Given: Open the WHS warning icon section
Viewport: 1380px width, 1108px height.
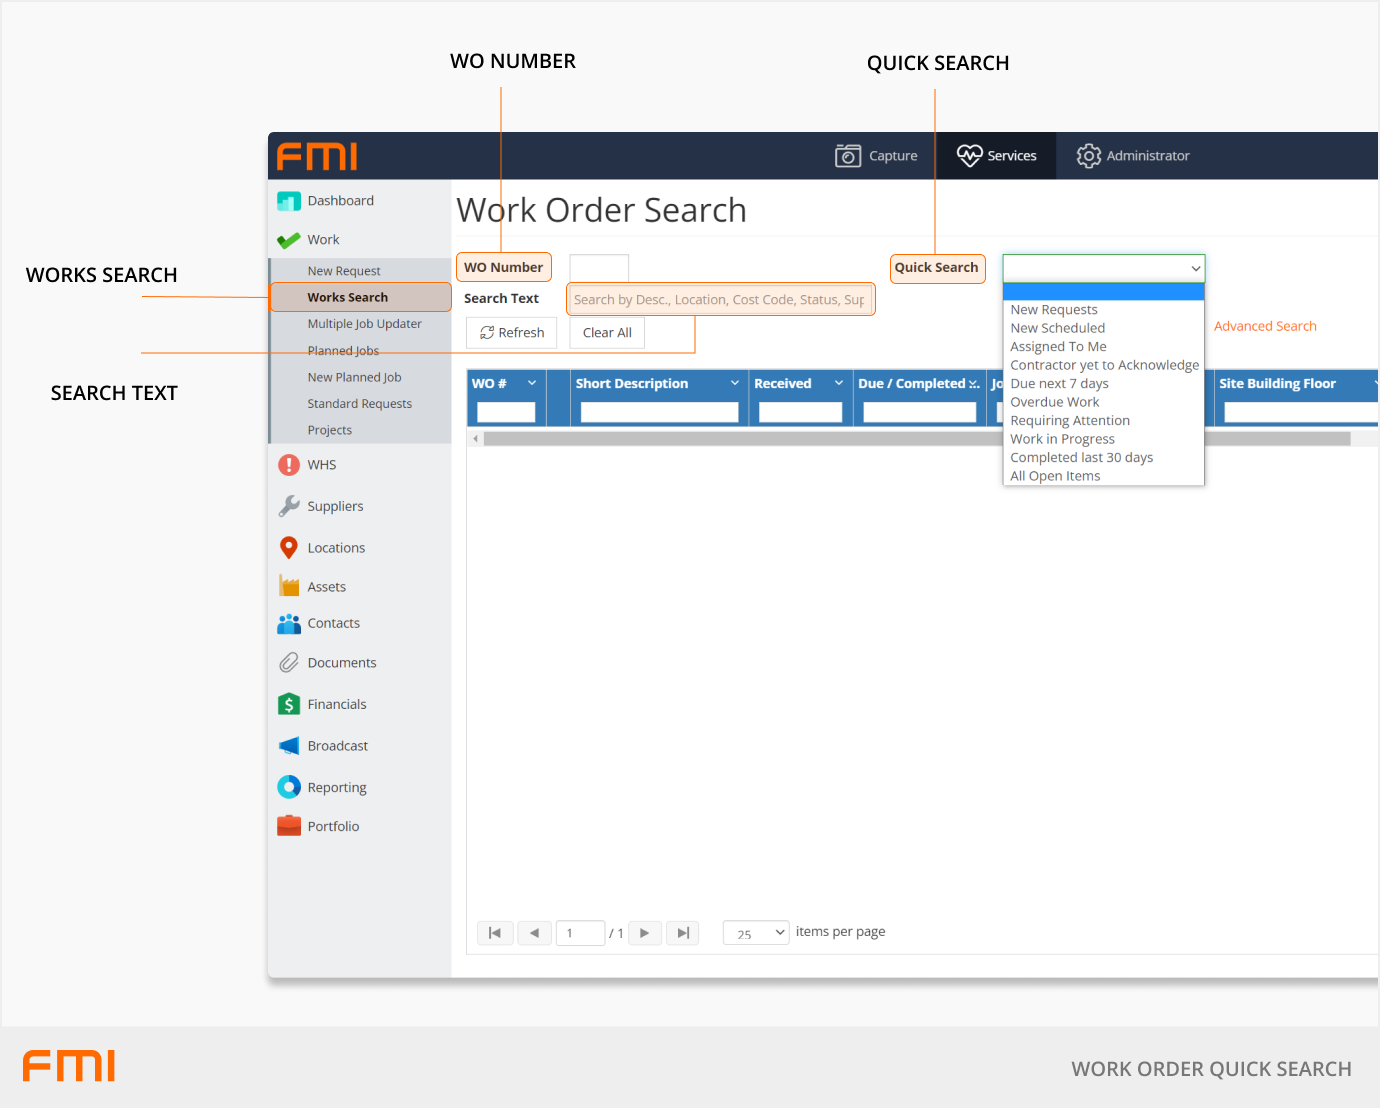Looking at the screenshot, I should pyautogui.click(x=289, y=465).
